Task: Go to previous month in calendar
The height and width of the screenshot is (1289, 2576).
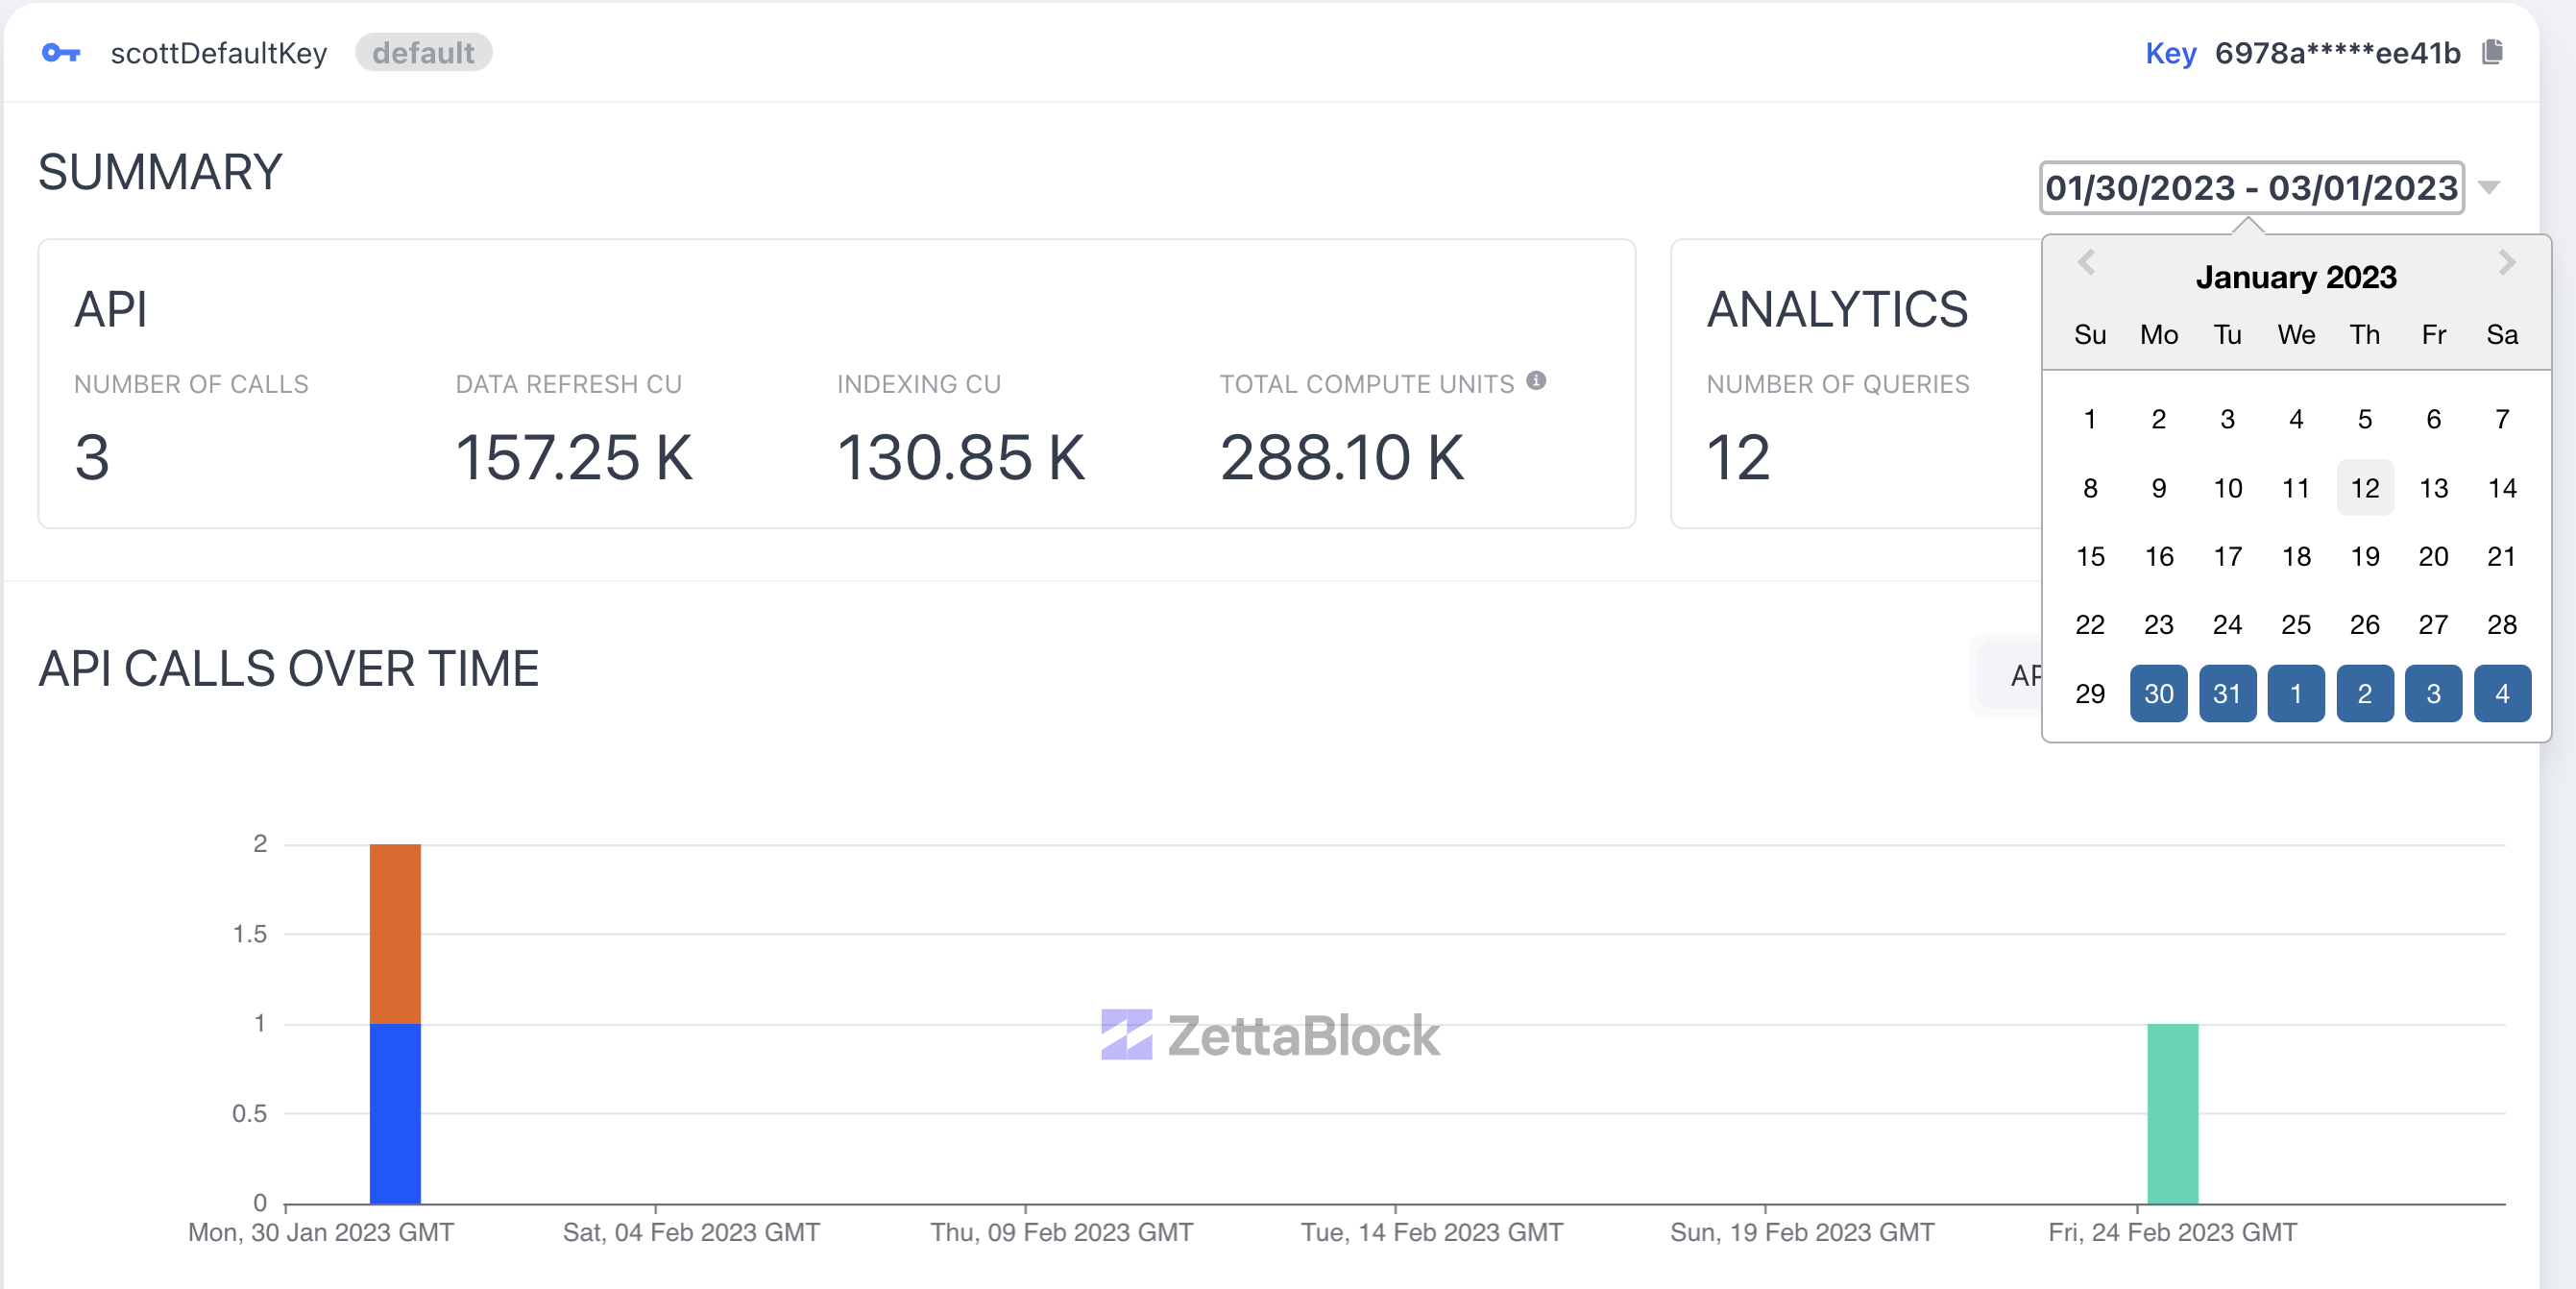Action: [x=2086, y=263]
